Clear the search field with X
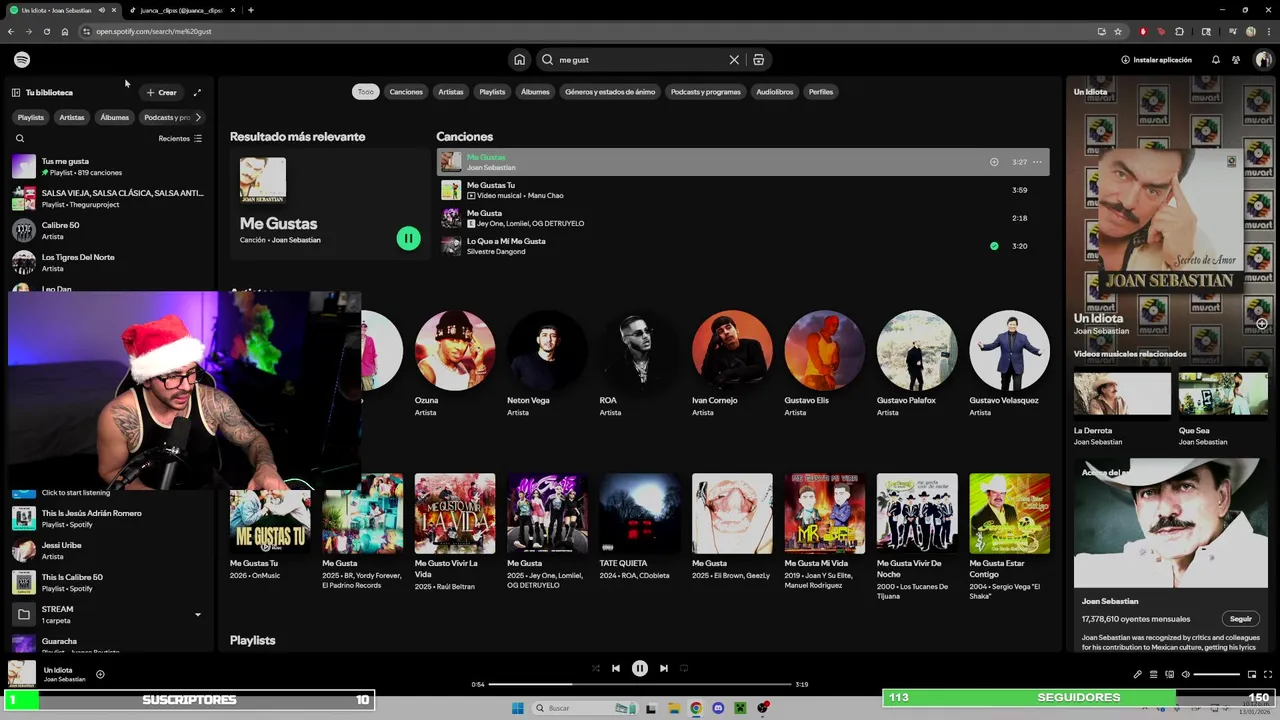 [734, 60]
